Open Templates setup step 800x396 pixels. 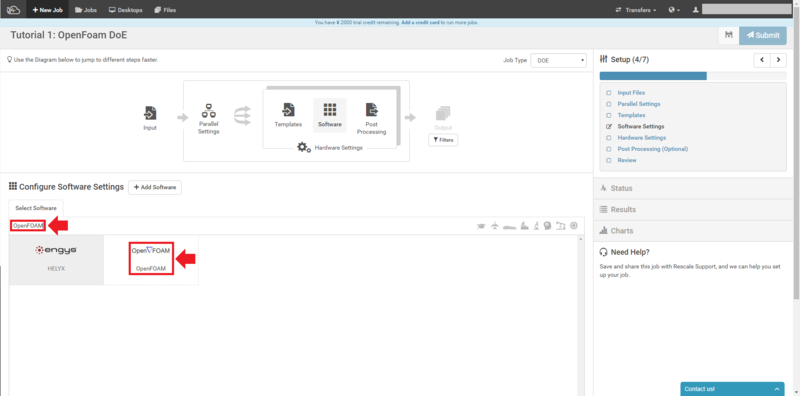pos(631,115)
